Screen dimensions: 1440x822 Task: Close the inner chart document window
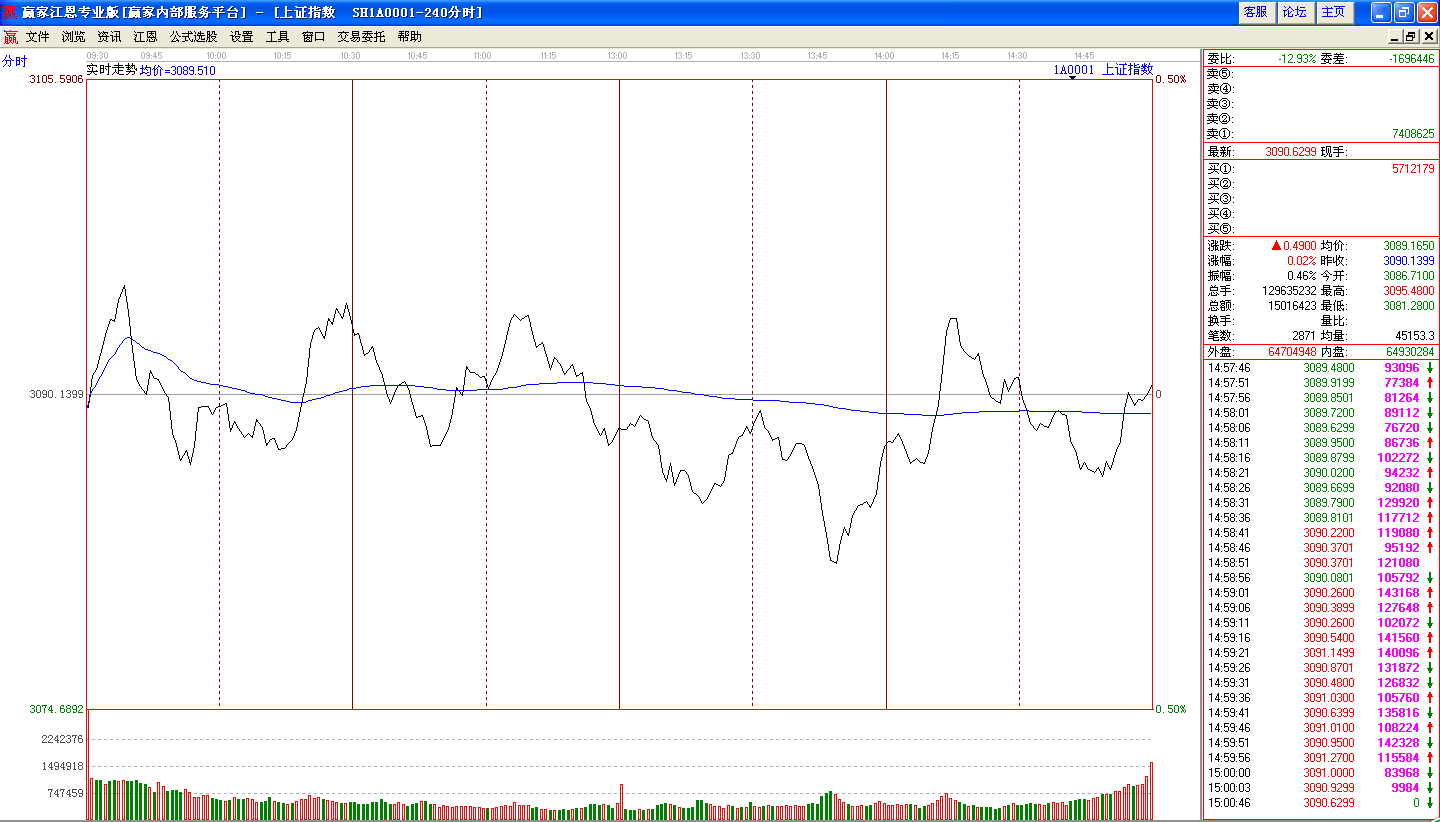[x=1428, y=37]
